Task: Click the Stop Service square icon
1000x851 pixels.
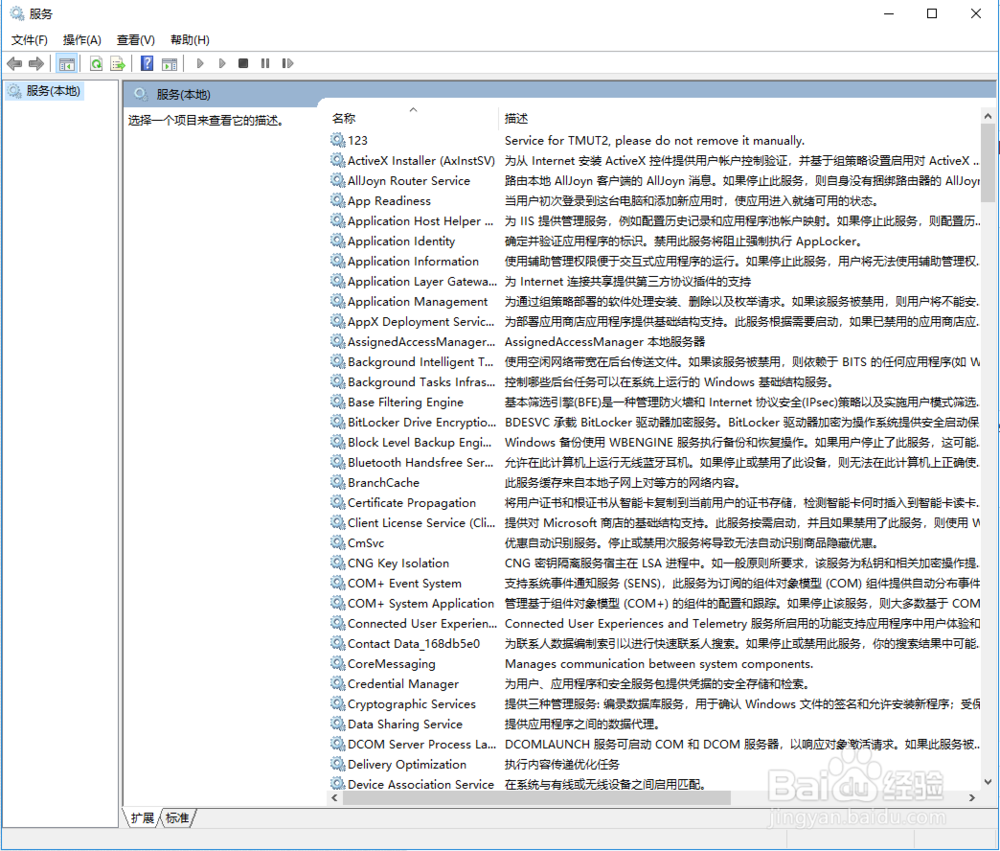Action: (243, 63)
